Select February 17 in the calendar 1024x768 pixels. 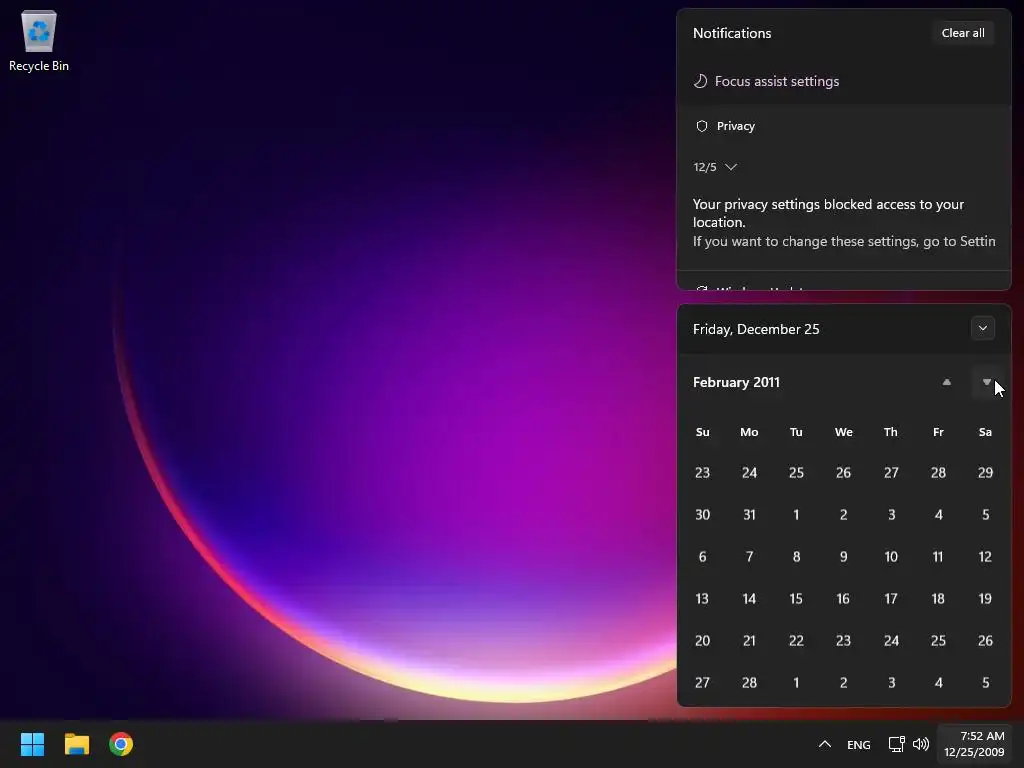click(x=891, y=598)
